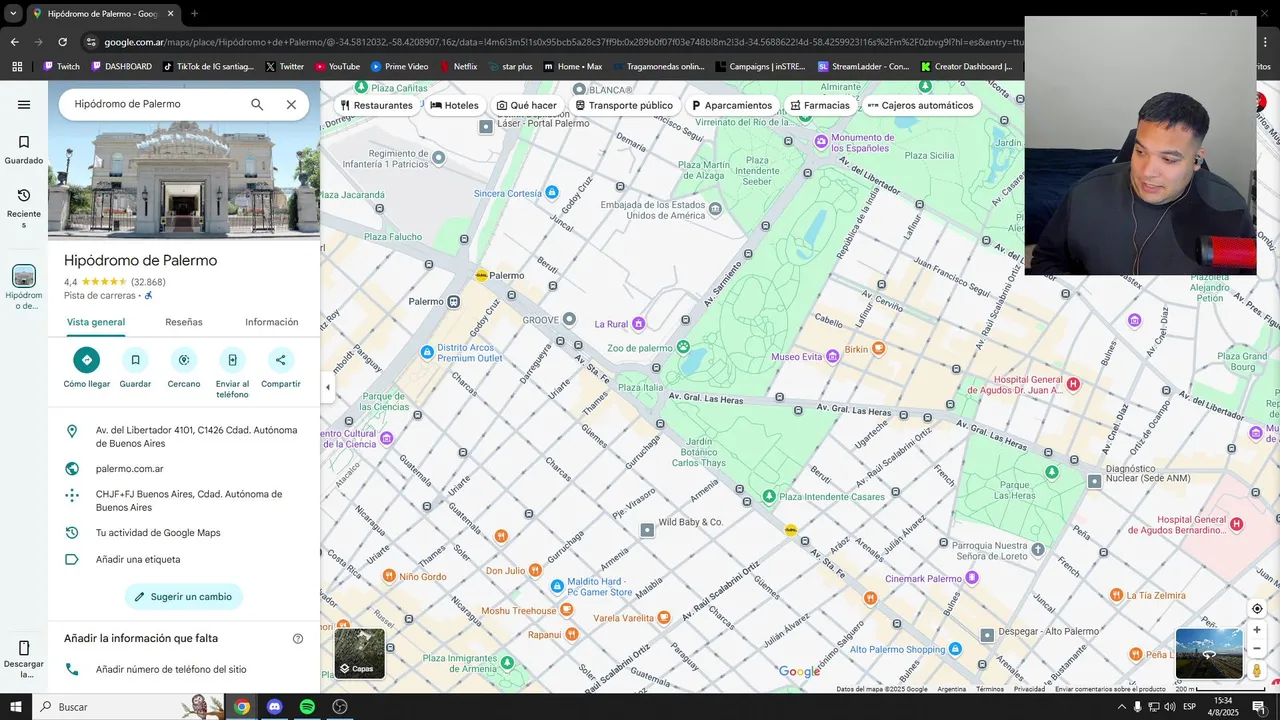The height and width of the screenshot is (720, 1280).
Task: Click the search magnifier icon
Action: [257, 104]
